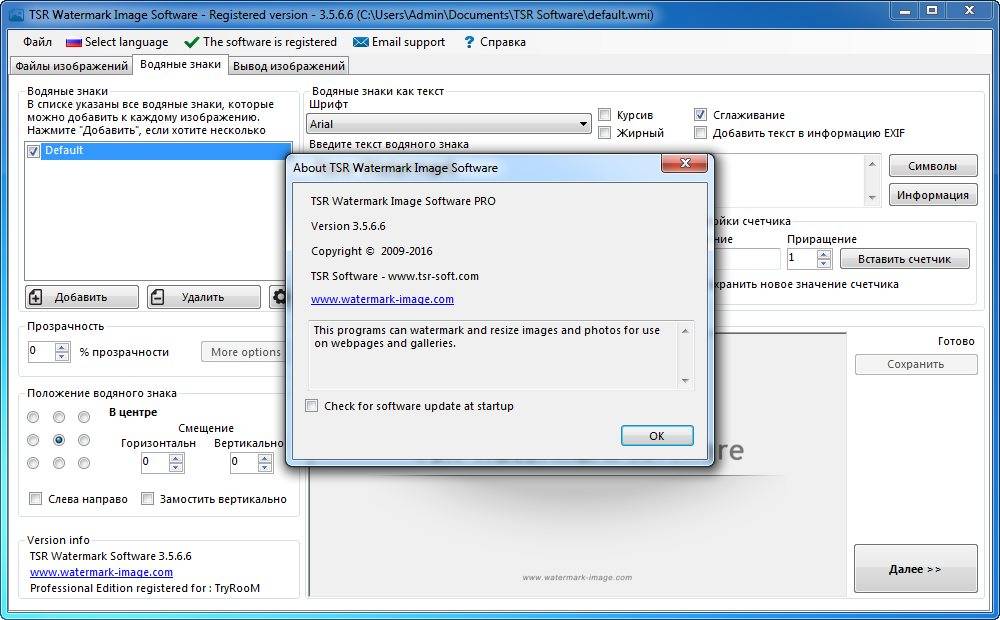The image size is (1000, 620).
Task: Click the Добавить button
Action: [x=82, y=297]
